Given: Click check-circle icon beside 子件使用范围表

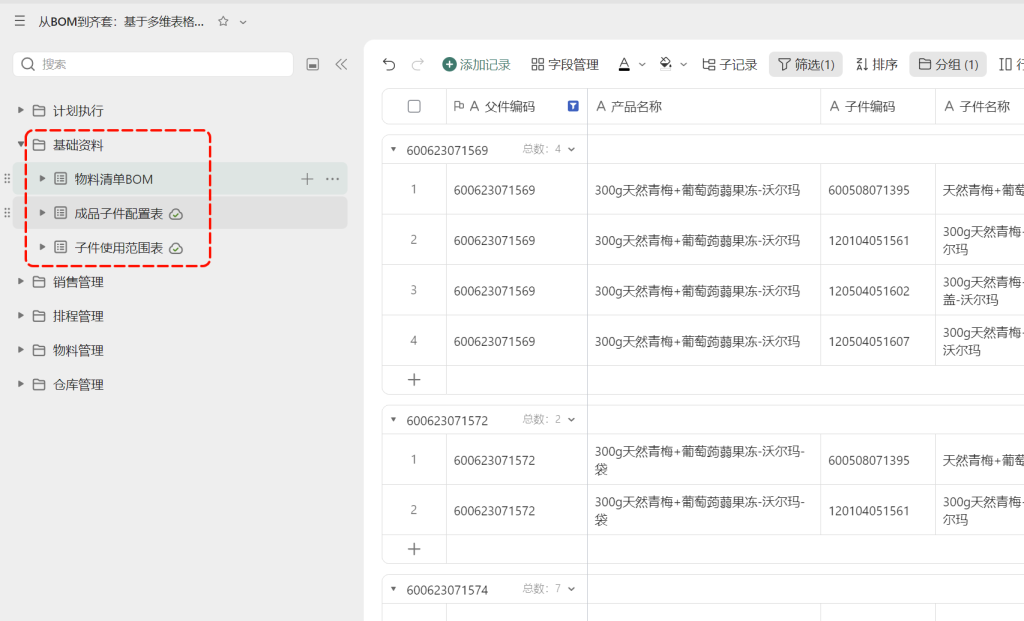Looking at the screenshot, I should point(176,248).
